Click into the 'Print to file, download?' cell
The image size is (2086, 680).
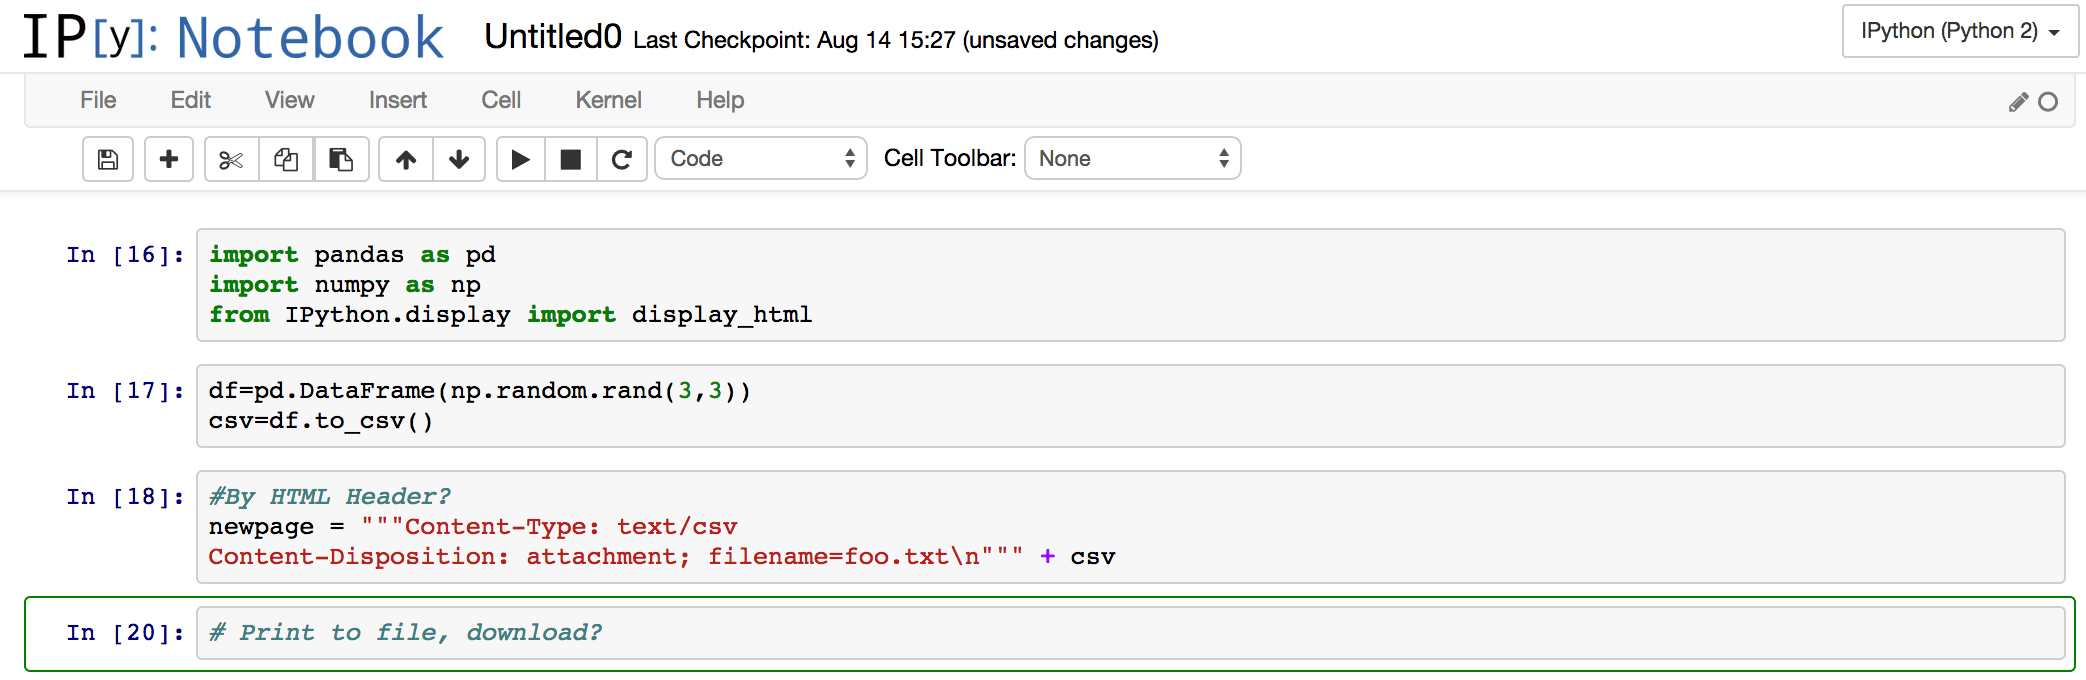point(1131,633)
